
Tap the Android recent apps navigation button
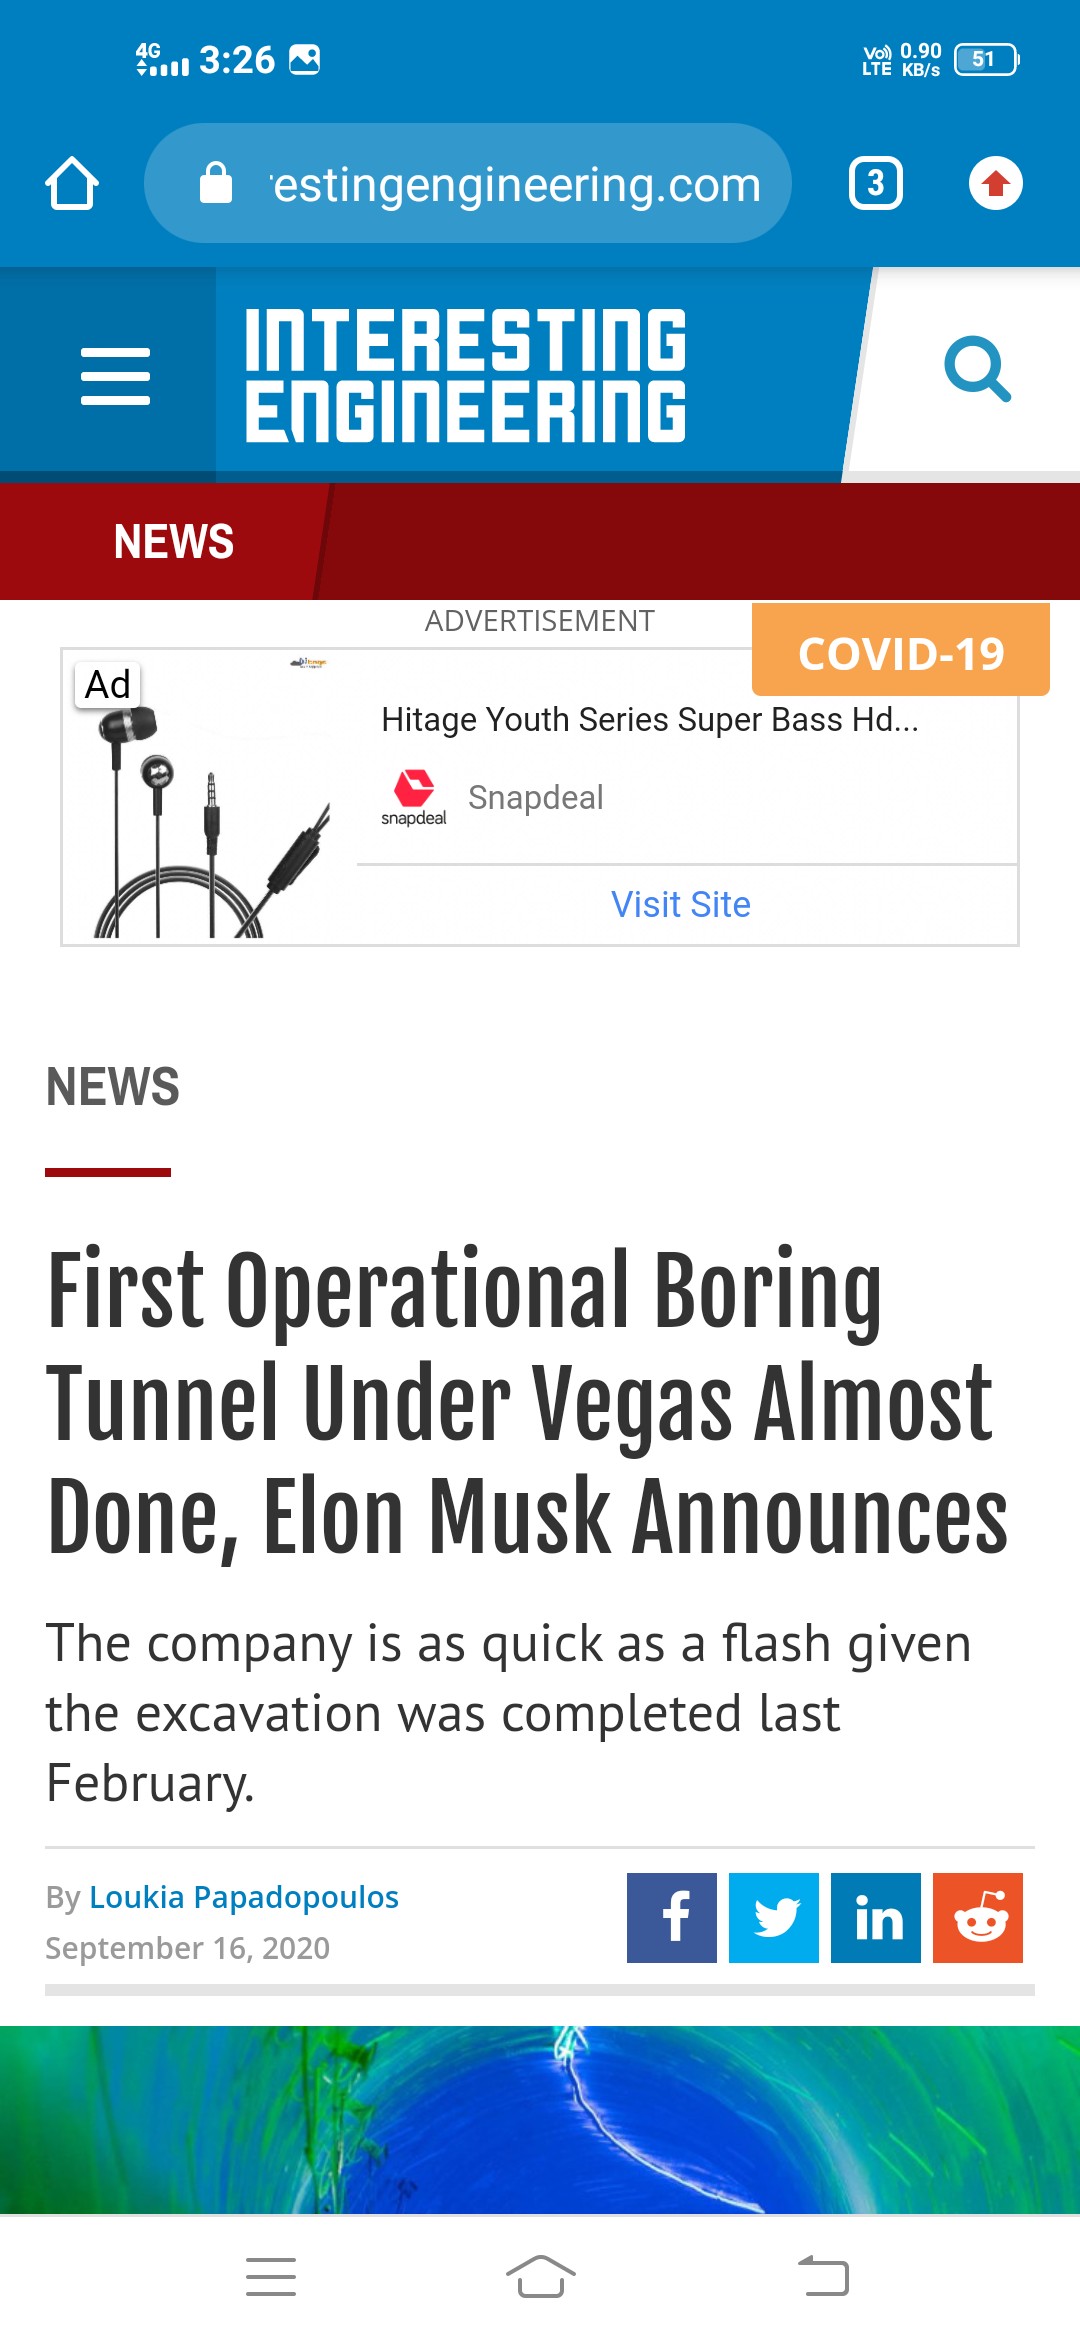[x=271, y=2277]
